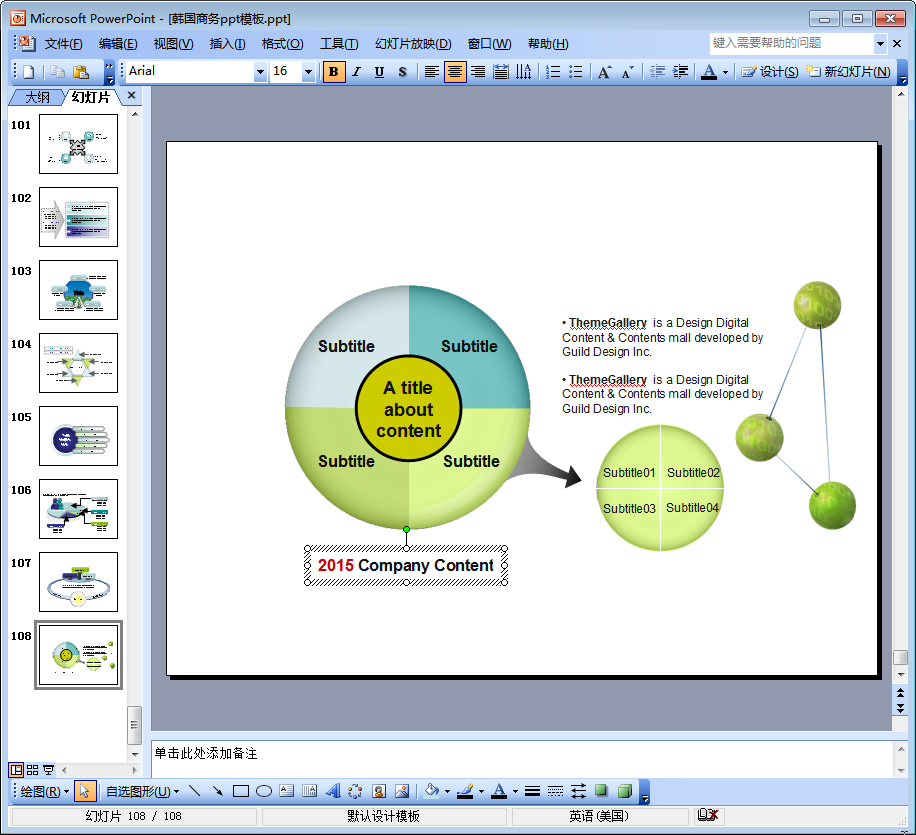Screen dimensions: 916x835
Task: Click the 新幻灯片(N) new slide button
Action: [x=849, y=72]
